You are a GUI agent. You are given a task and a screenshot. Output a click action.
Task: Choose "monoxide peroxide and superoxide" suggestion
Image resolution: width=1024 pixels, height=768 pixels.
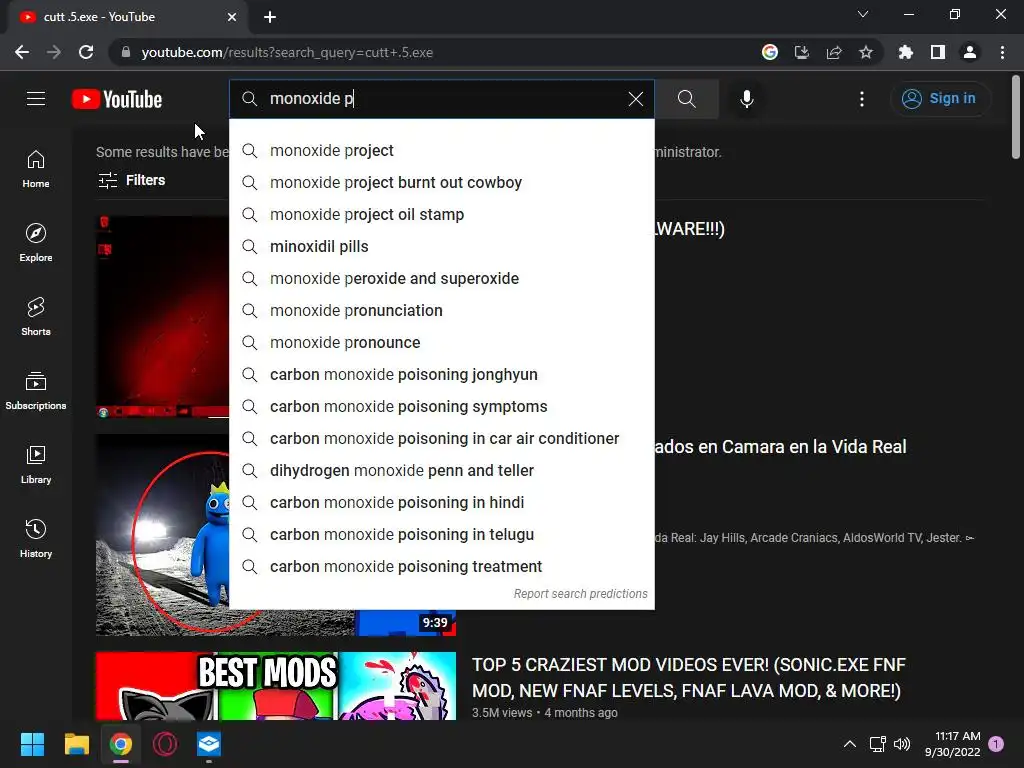pos(441,278)
